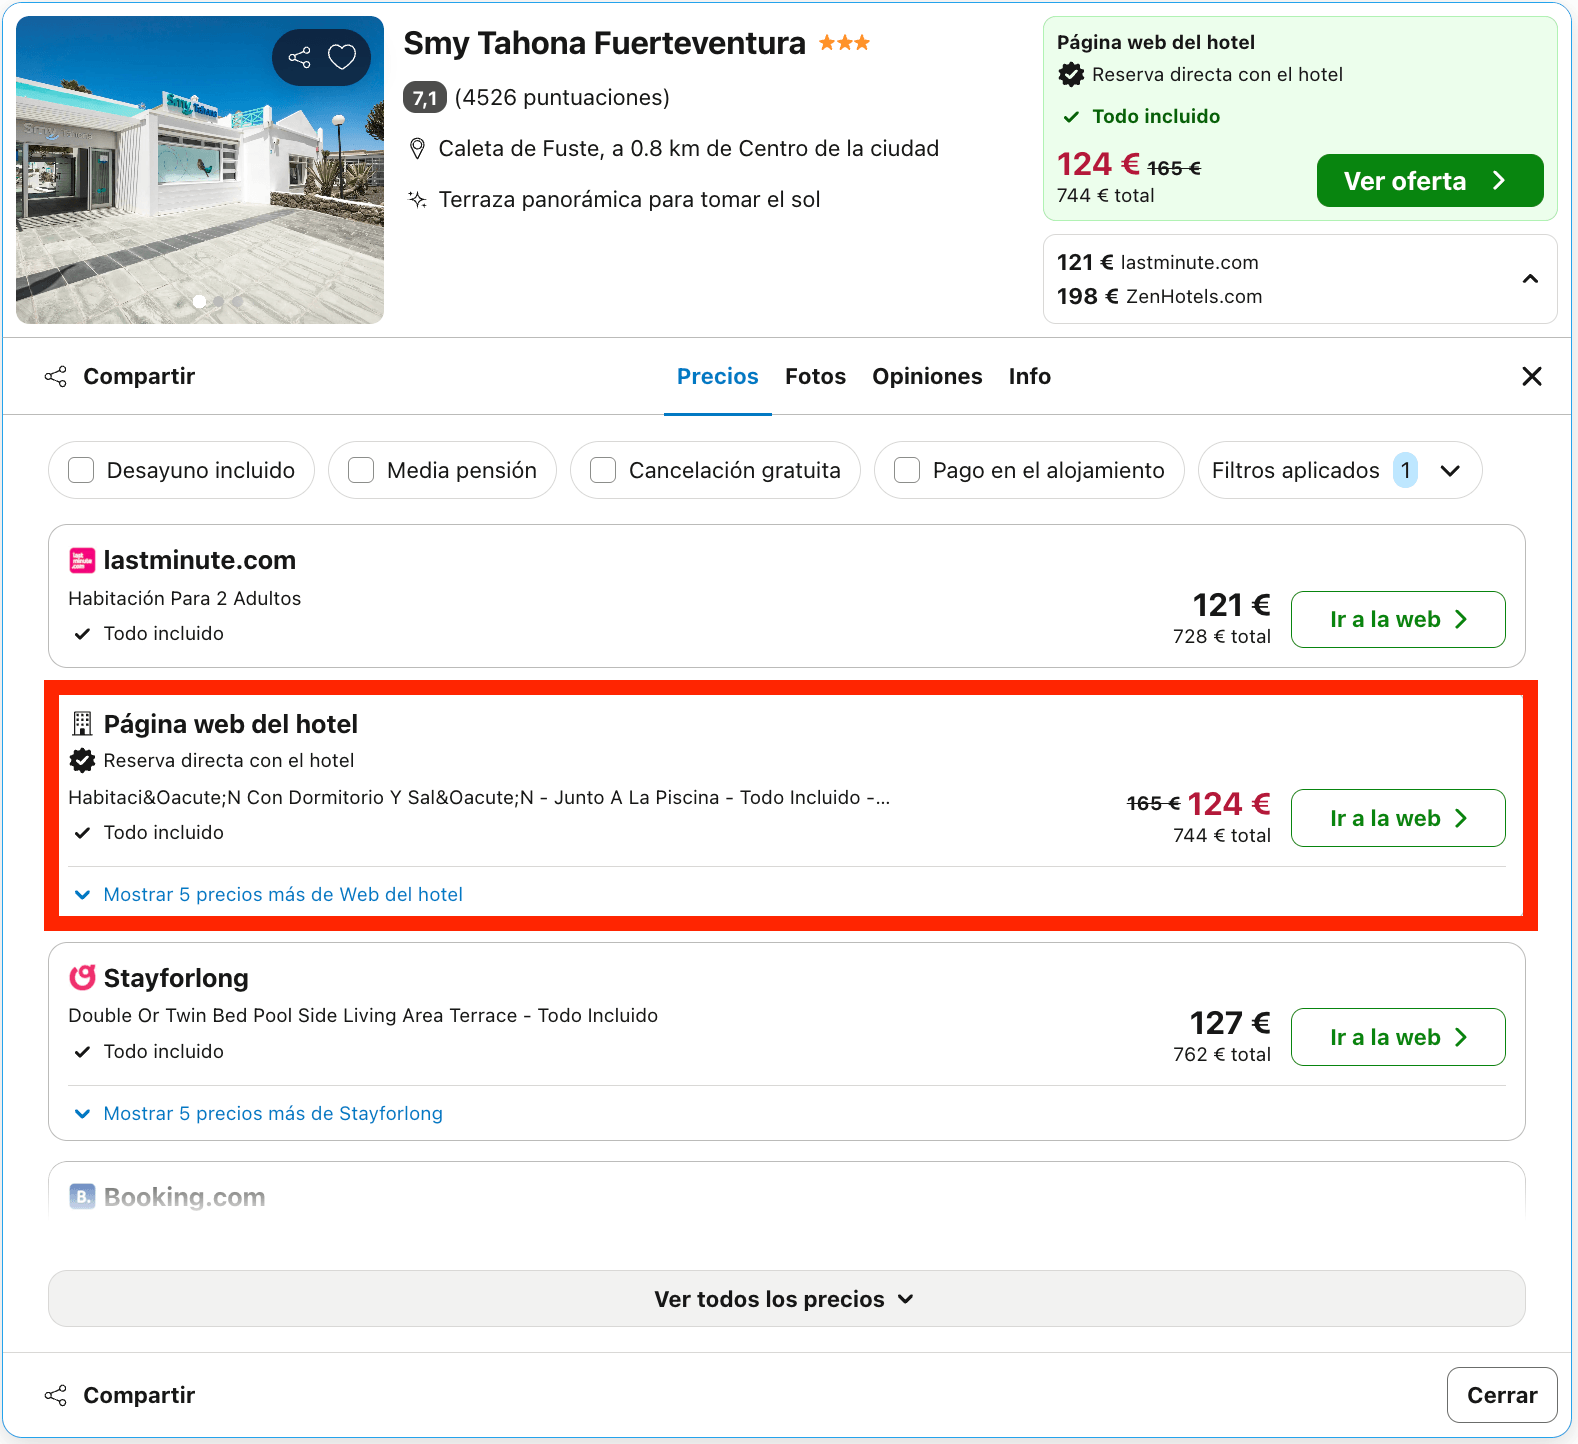Click the share icon on hotel photo
This screenshot has height=1444, width=1578.
point(299,58)
